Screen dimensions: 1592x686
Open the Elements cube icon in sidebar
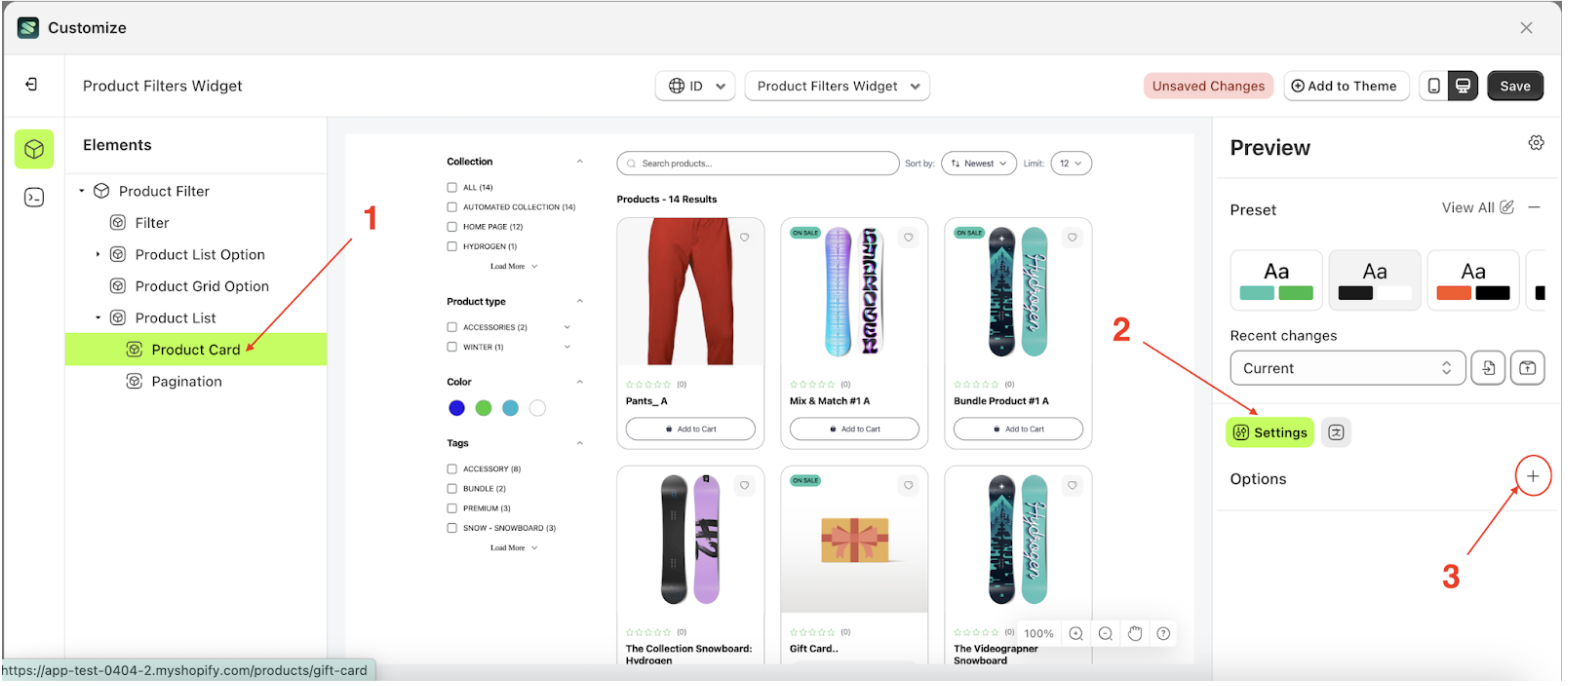click(34, 149)
